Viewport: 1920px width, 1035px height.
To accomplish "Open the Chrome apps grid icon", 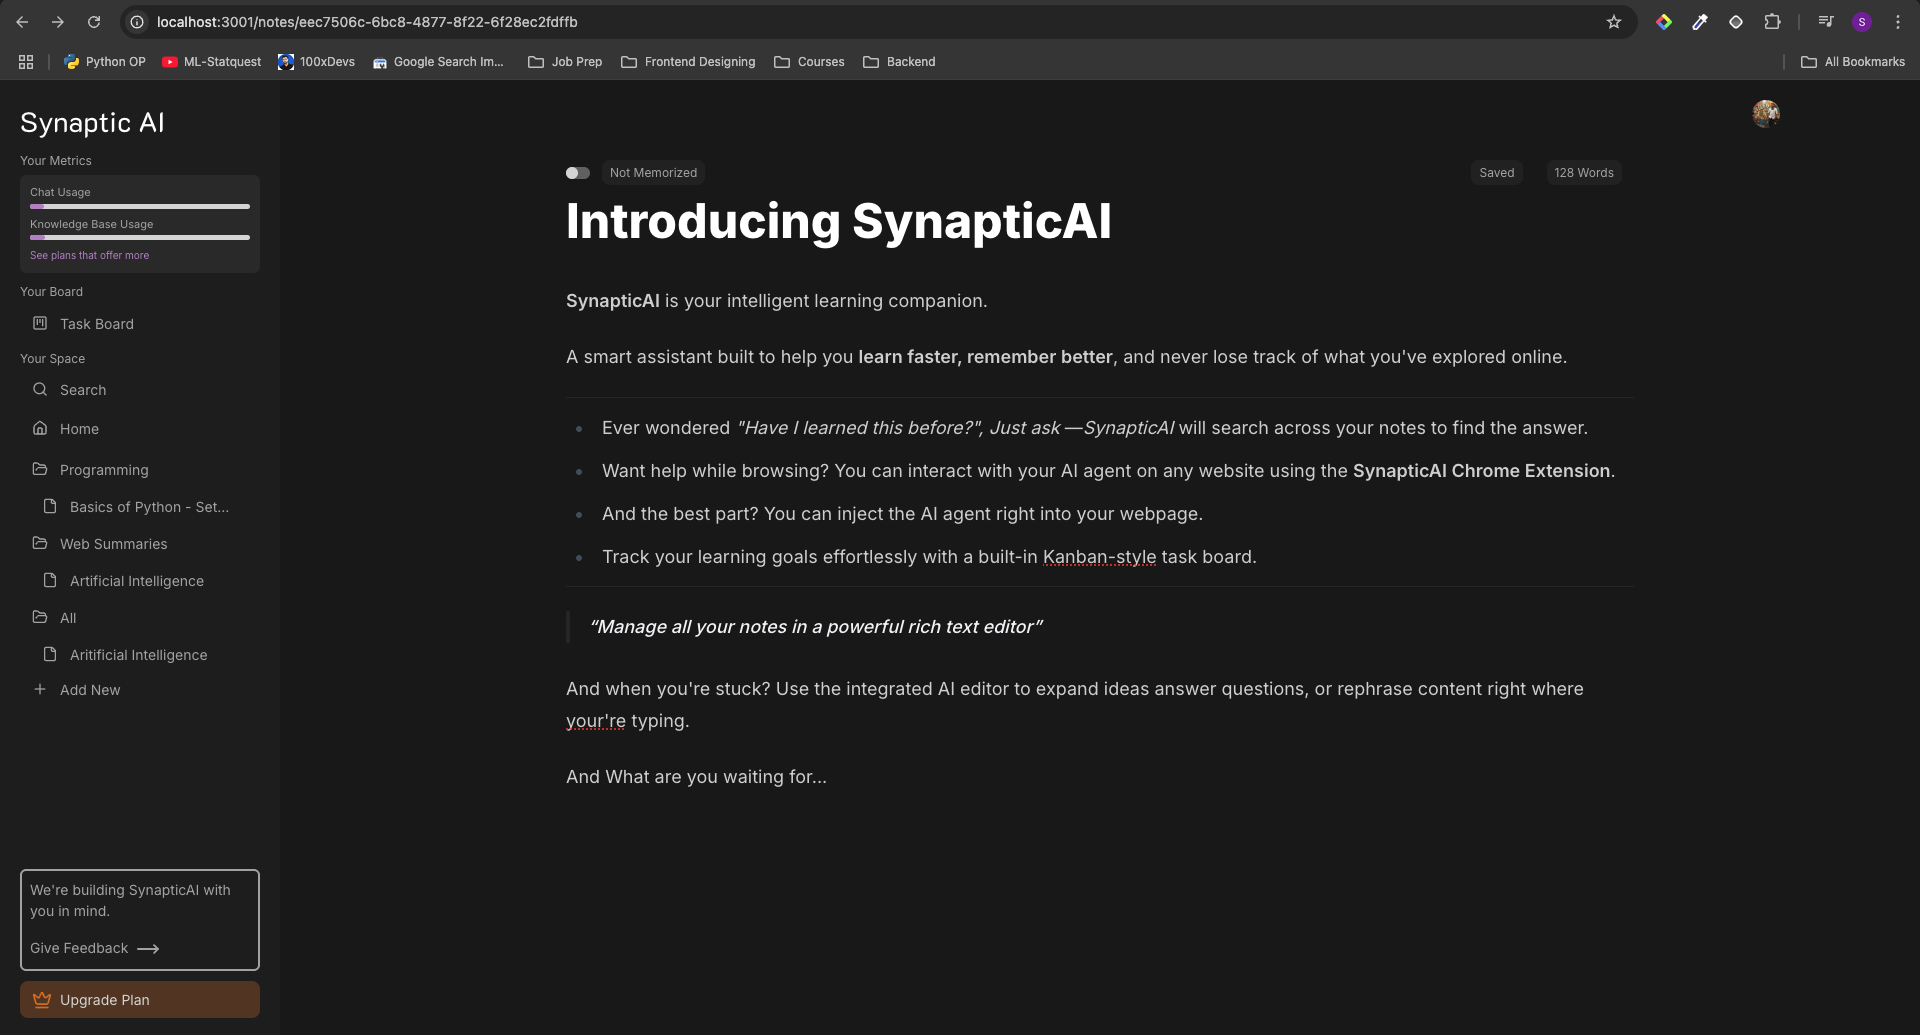I will click(x=26, y=62).
